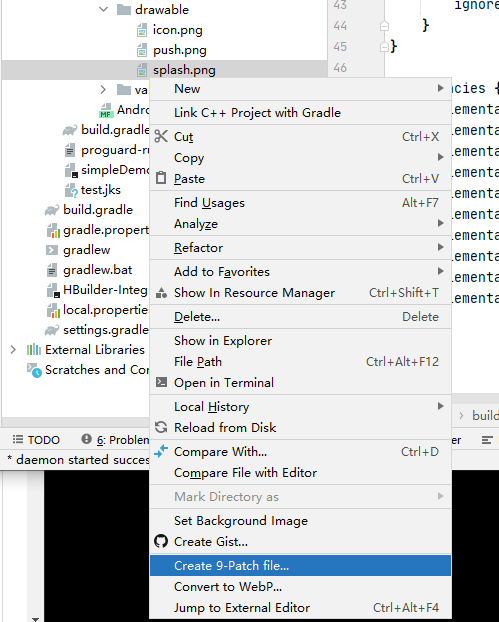Click the Compare With arrows icon
This screenshot has width=499, height=622.
click(161, 451)
